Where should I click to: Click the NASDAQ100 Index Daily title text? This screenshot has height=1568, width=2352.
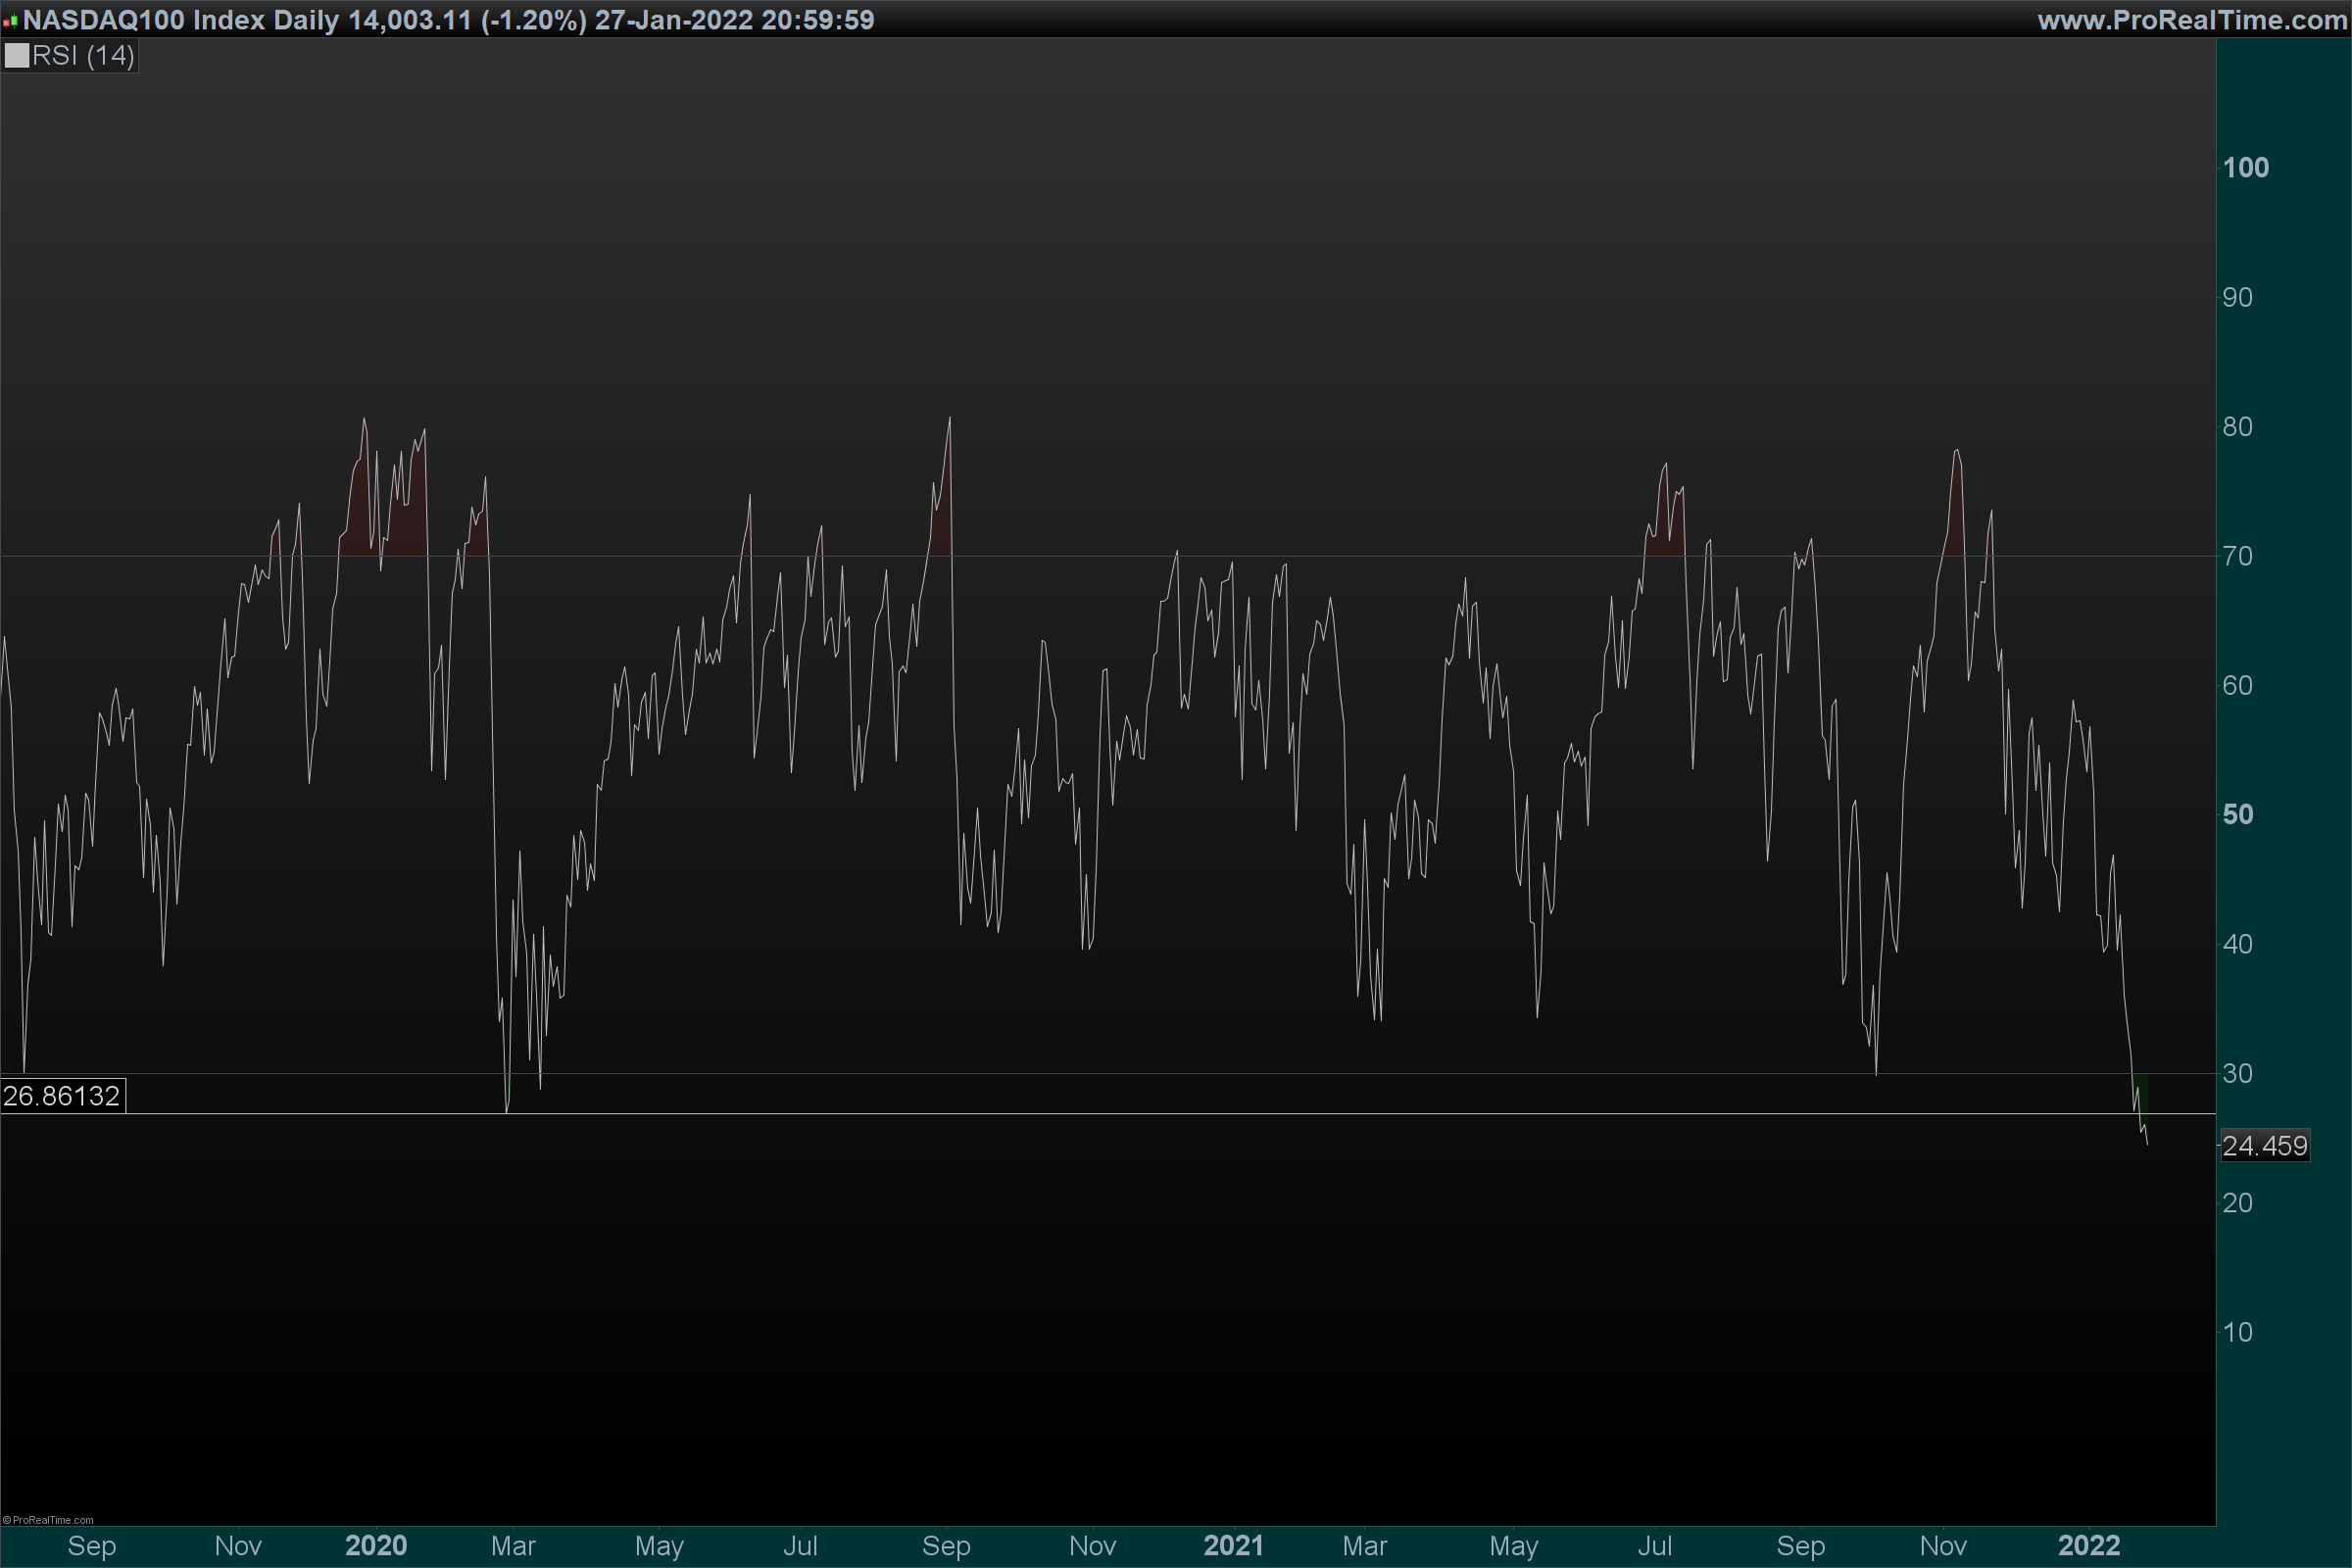pyautogui.click(x=181, y=20)
